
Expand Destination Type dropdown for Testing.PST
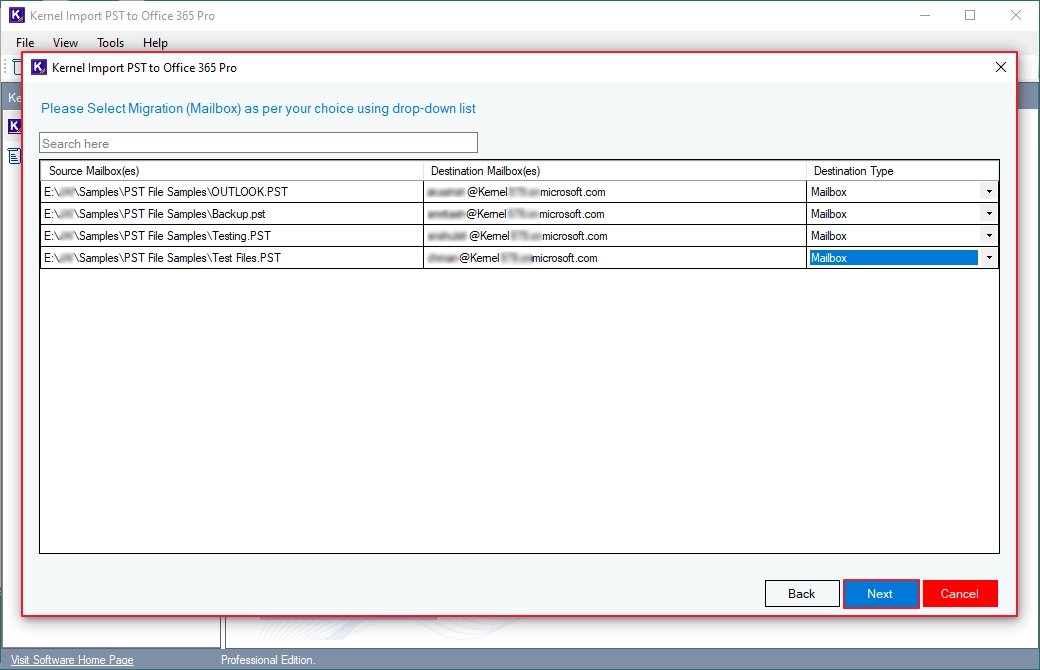989,235
